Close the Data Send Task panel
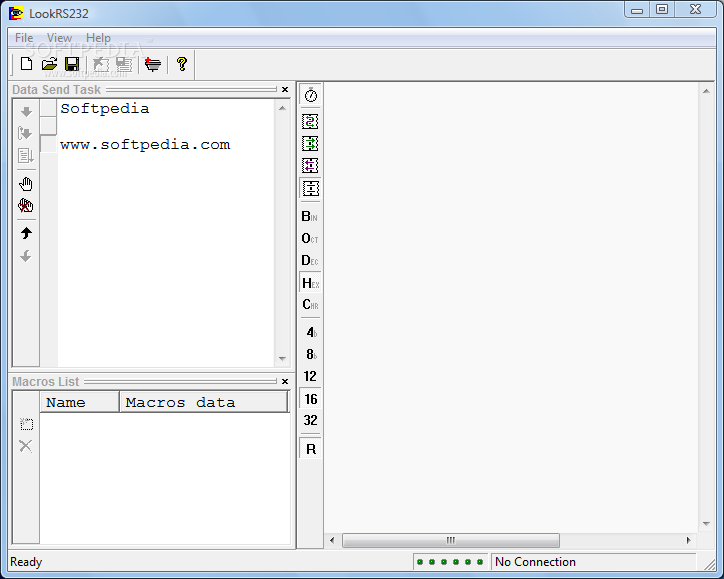 tap(285, 90)
